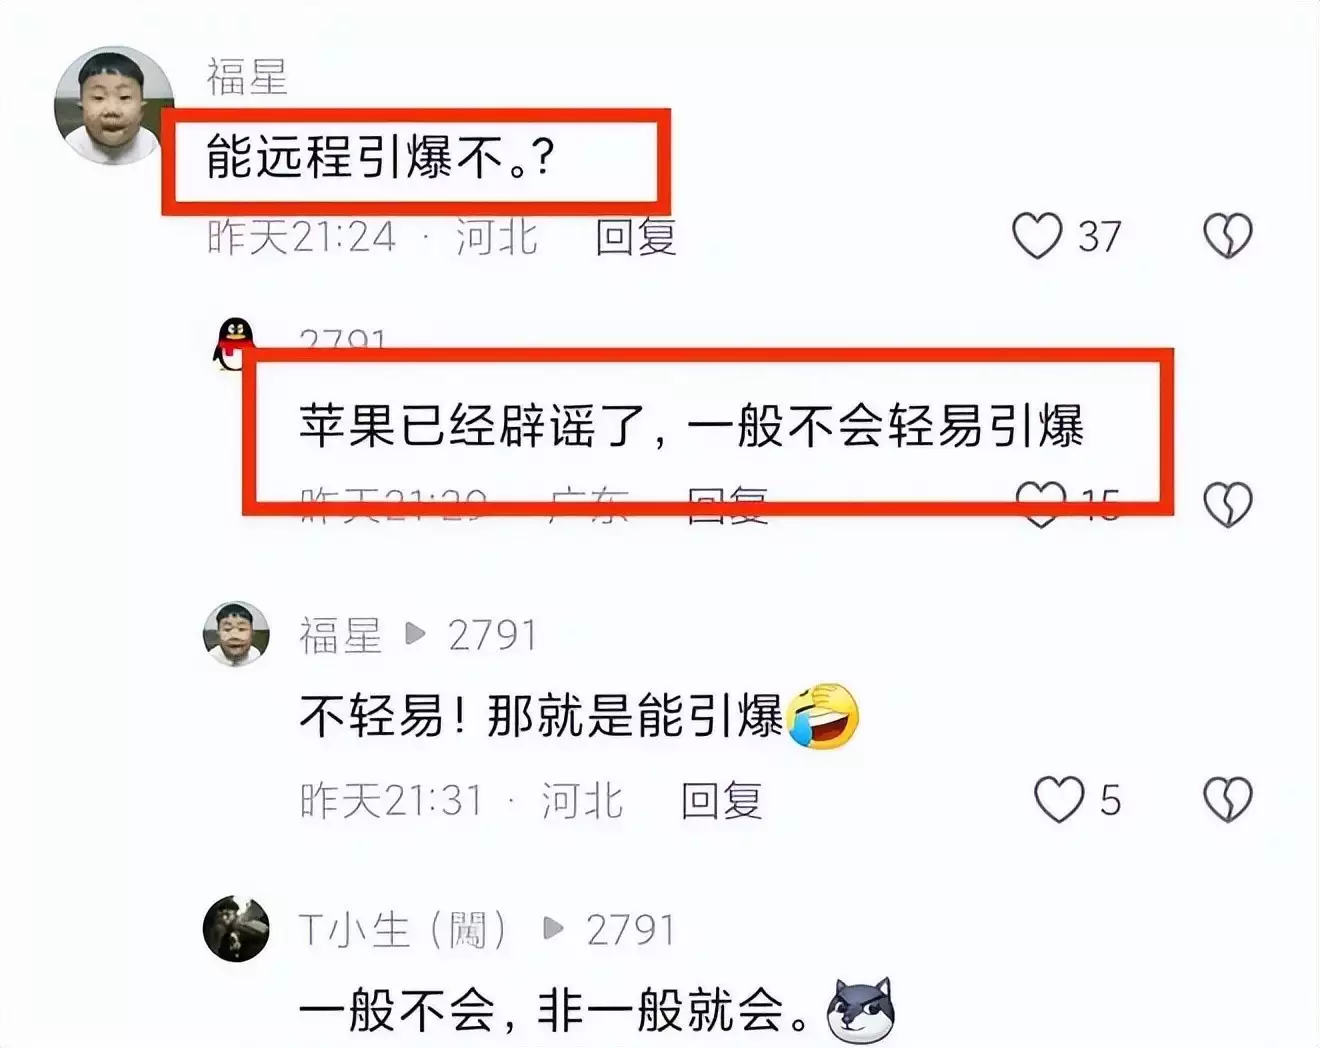The height and width of the screenshot is (1048, 1320).
Task: Open T小生's dark profile avatar
Action: (236, 929)
